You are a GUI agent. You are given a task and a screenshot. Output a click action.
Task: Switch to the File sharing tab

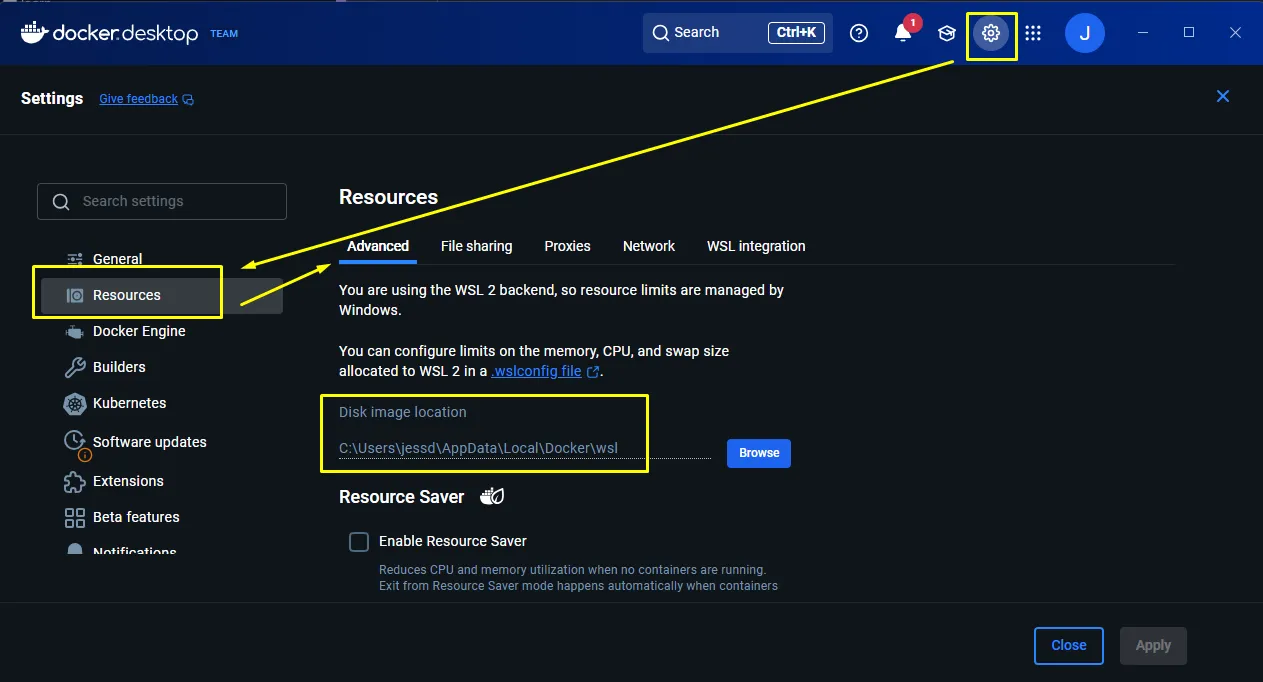click(x=476, y=246)
